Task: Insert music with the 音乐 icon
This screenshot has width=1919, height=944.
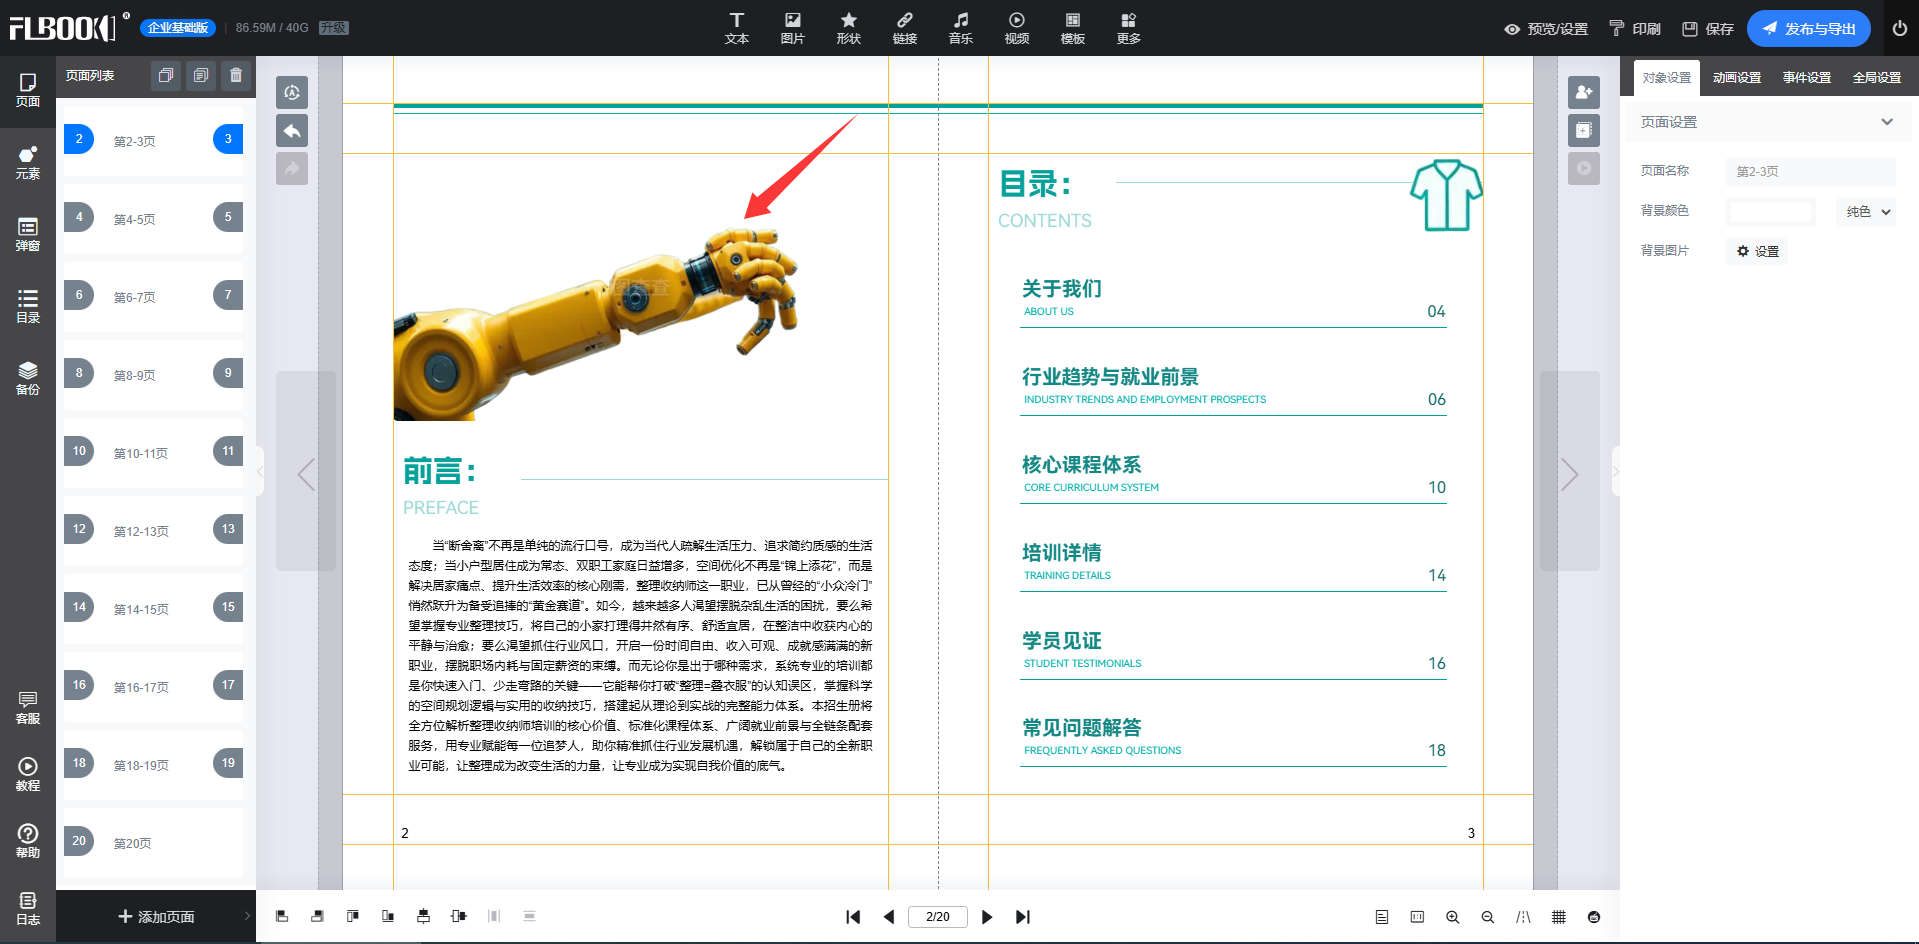Action: [x=960, y=28]
